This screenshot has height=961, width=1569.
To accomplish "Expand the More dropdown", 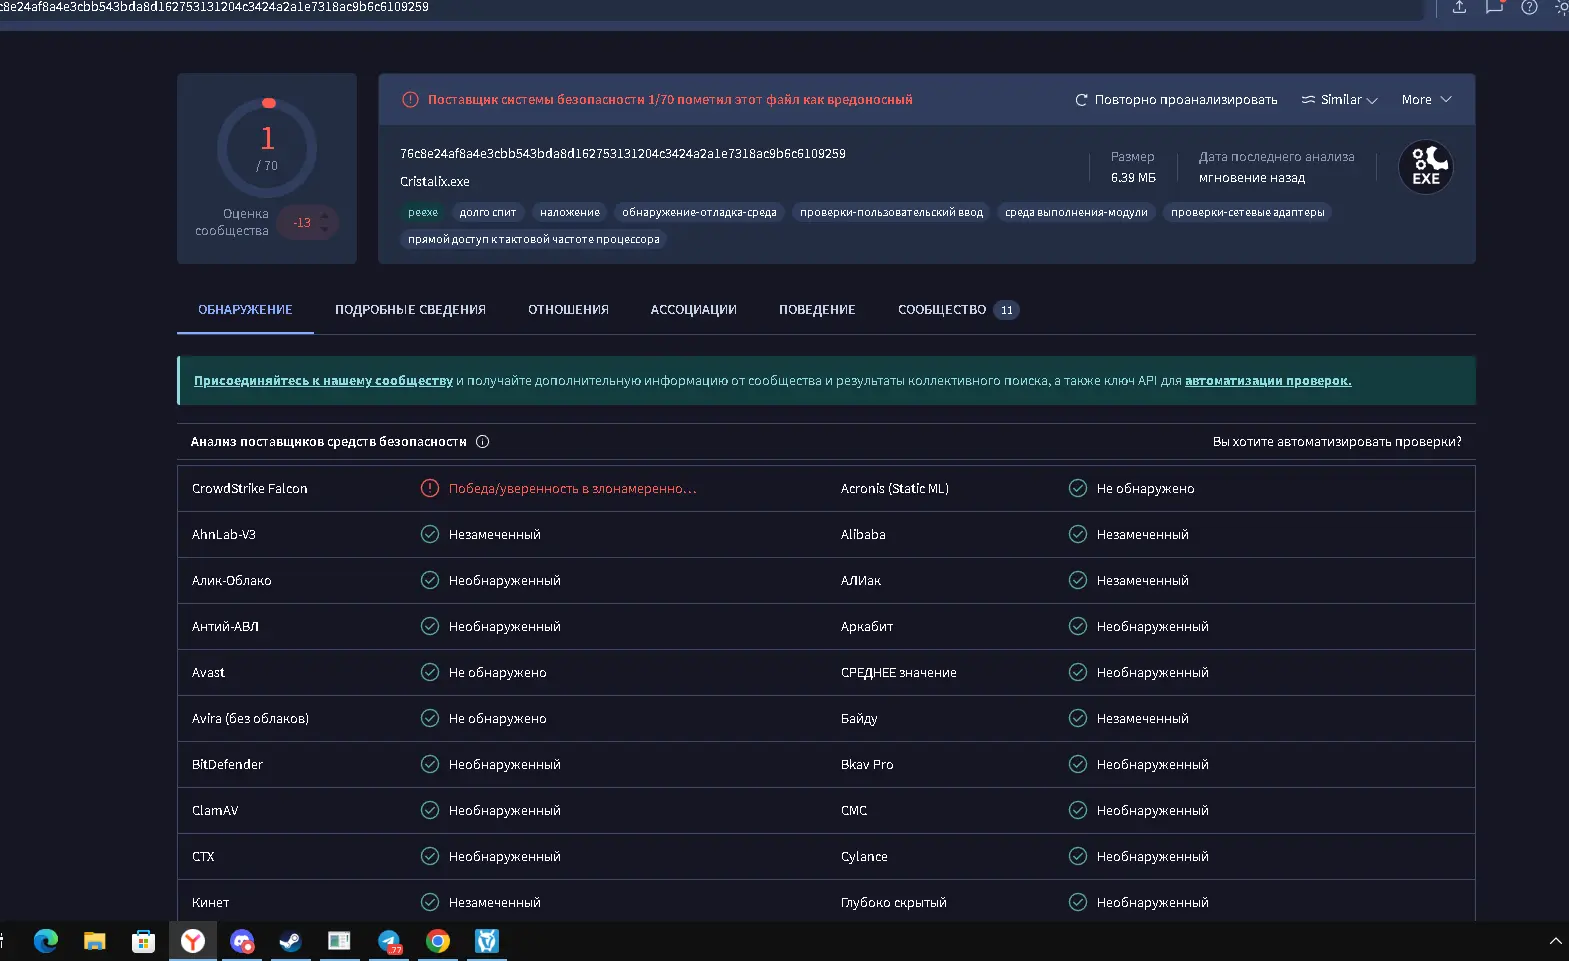I will pos(1426,100).
